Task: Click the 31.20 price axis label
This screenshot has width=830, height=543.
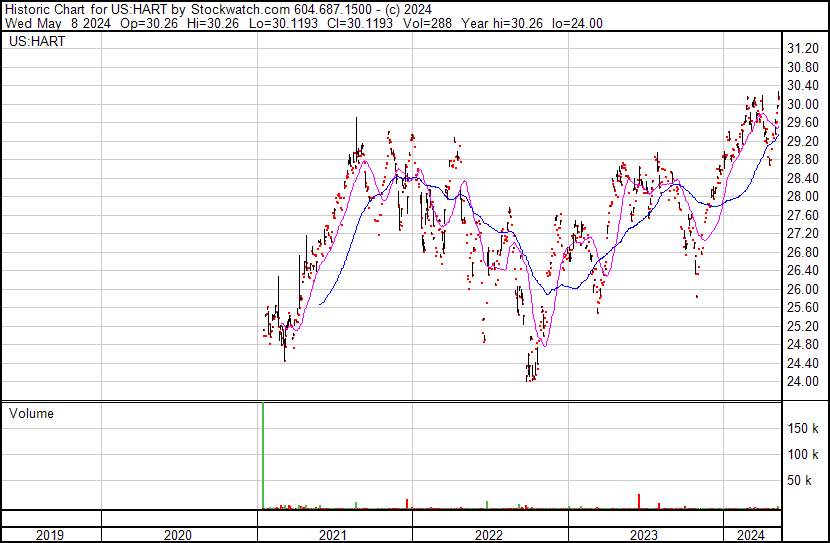Action: [803, 49]
